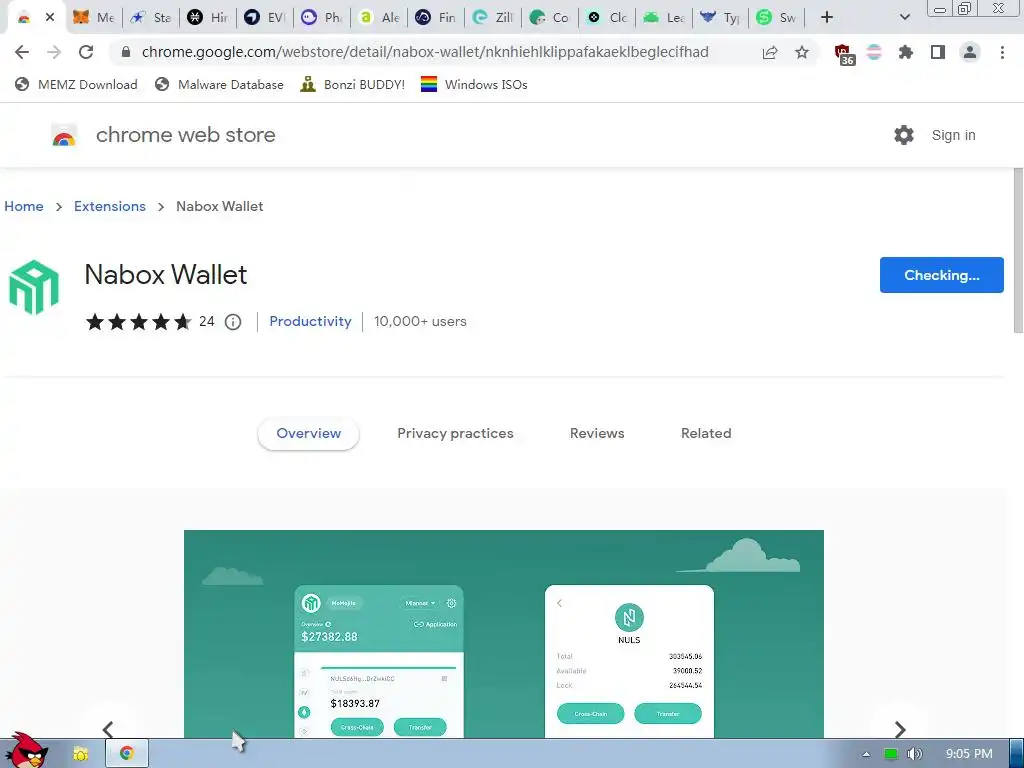
Task: Bookmark this page with star icon
Action: (802, 52)
